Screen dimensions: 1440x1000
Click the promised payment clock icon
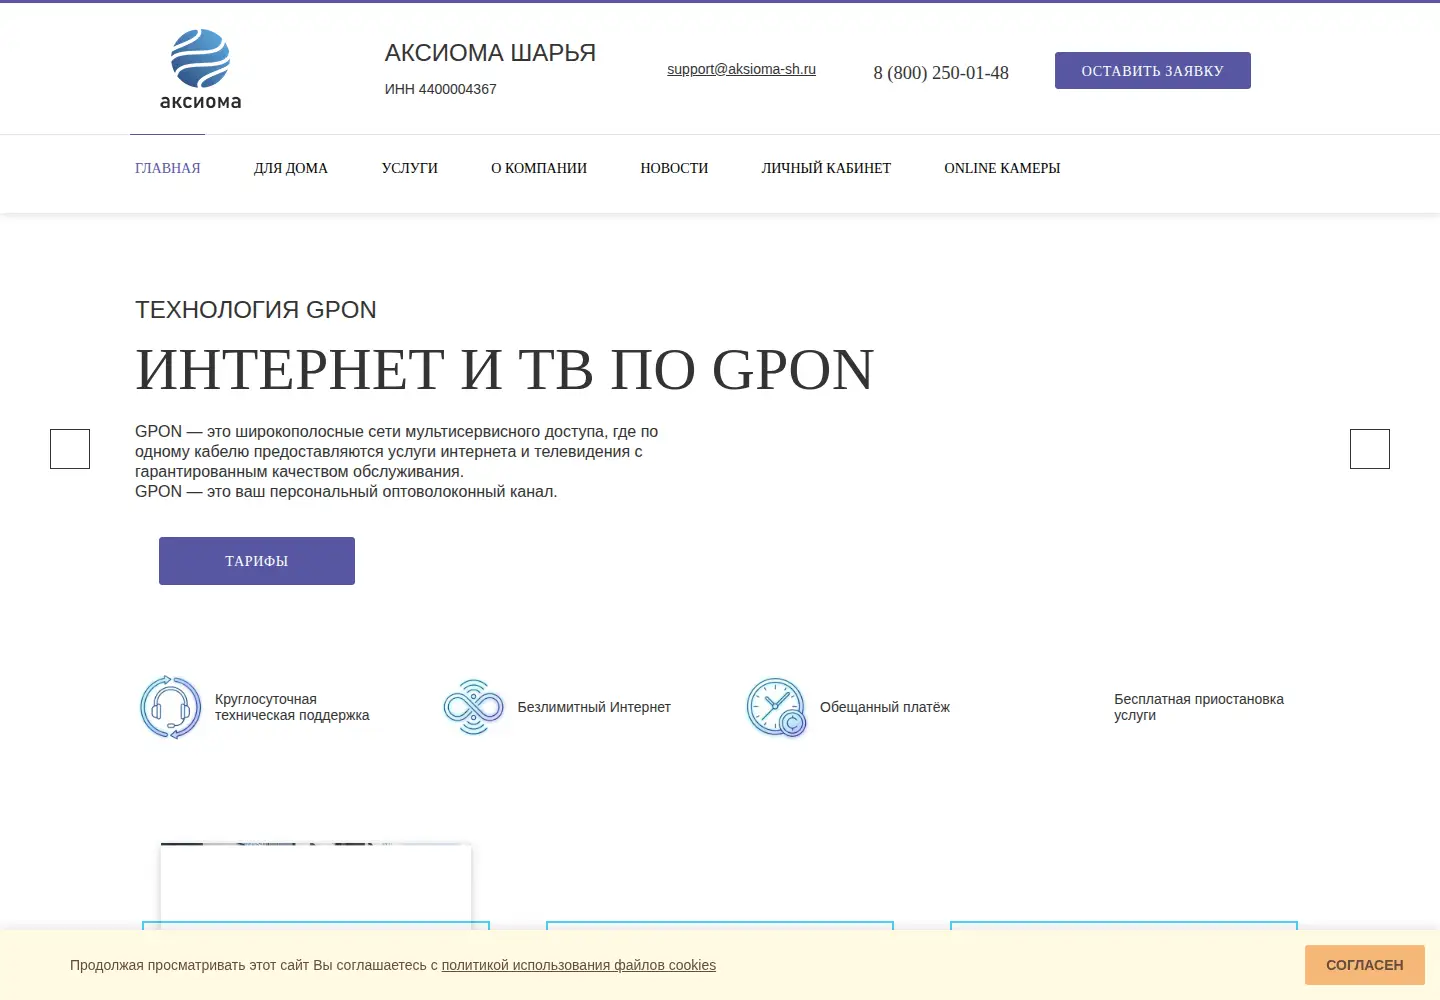776,707
